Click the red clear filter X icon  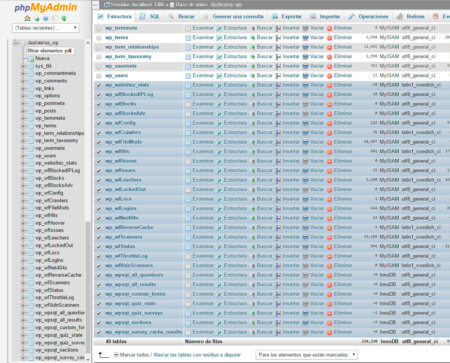[70, 51]
